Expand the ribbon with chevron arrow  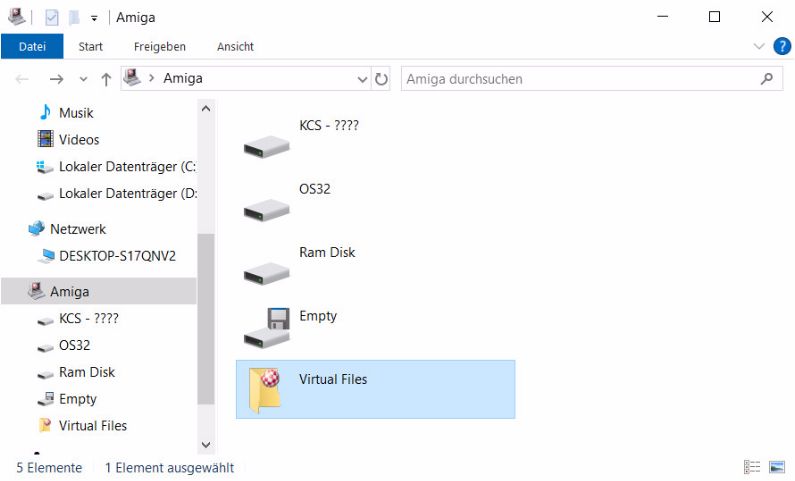[x=759, y=47]
